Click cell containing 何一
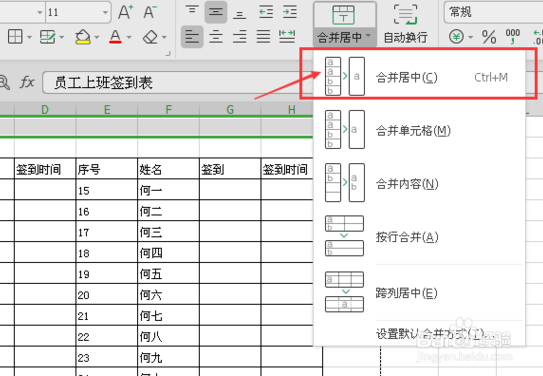 tap(168, 190)
